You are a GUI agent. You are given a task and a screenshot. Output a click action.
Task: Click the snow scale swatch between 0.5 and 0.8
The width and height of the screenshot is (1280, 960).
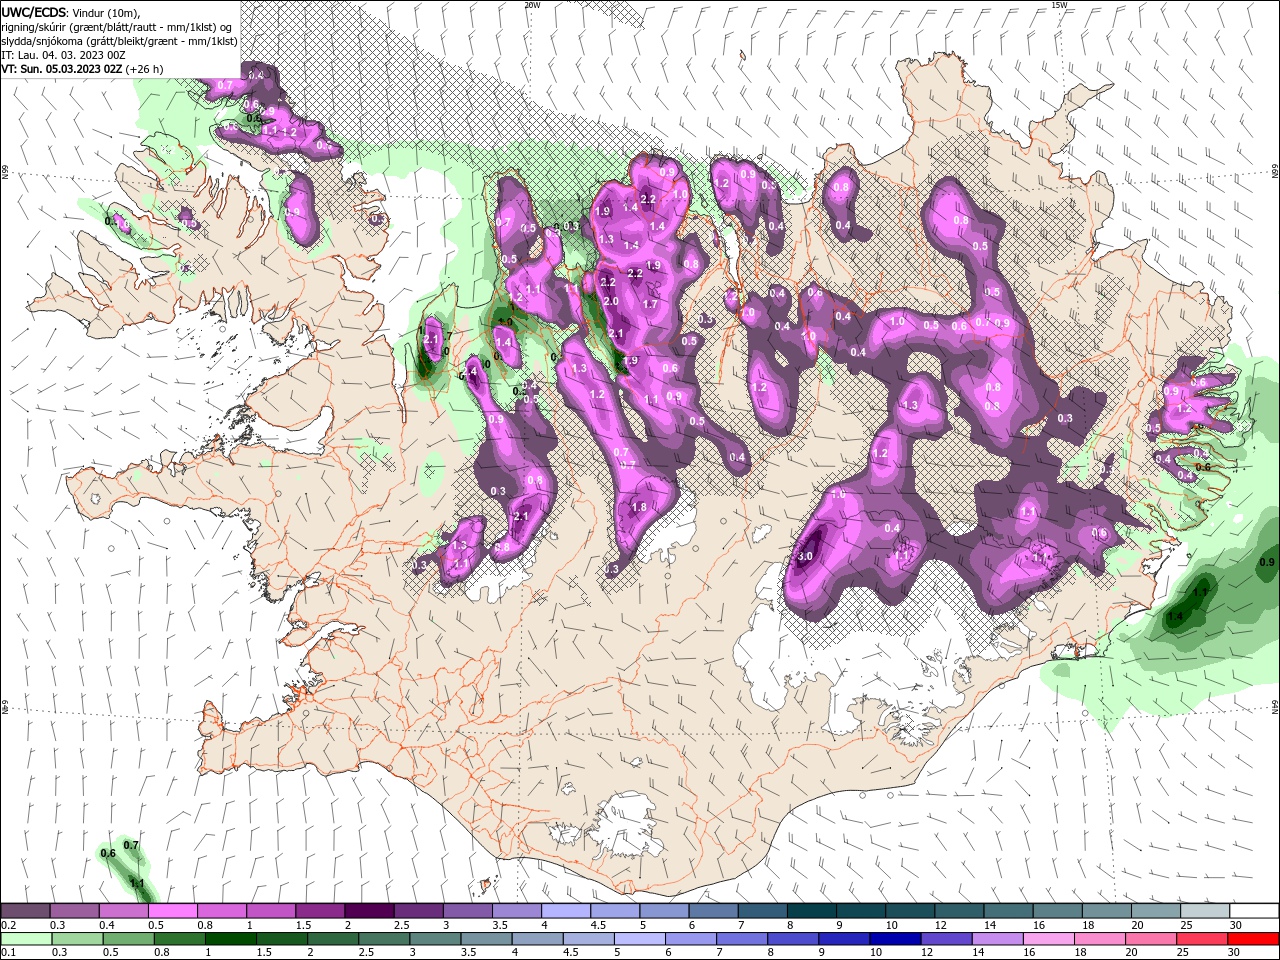point(172,911)
